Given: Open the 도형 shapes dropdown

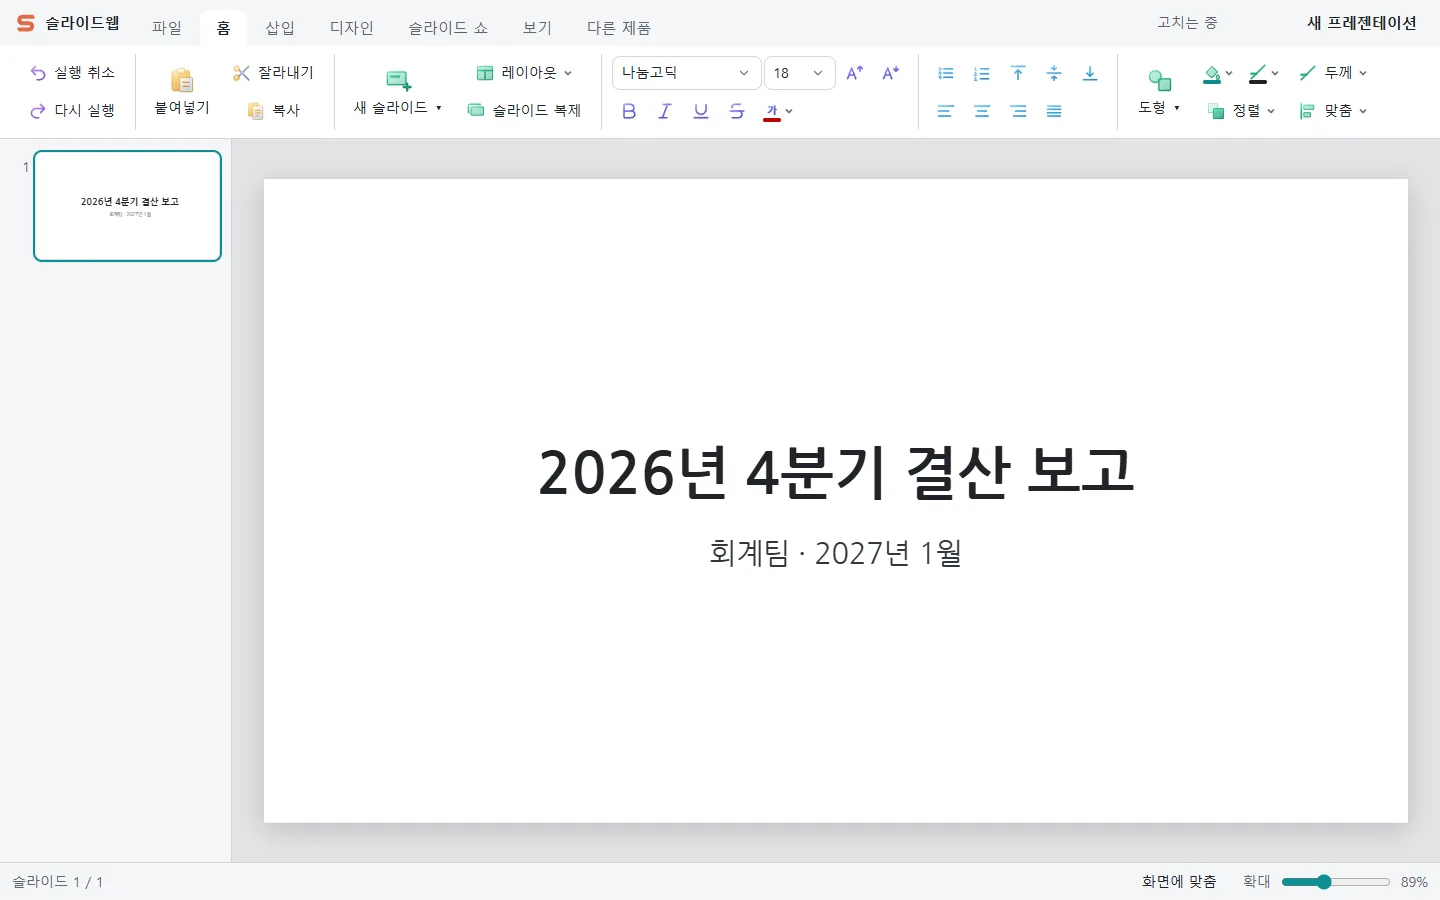Looking at the screenshot, I should pos(1160,92).
